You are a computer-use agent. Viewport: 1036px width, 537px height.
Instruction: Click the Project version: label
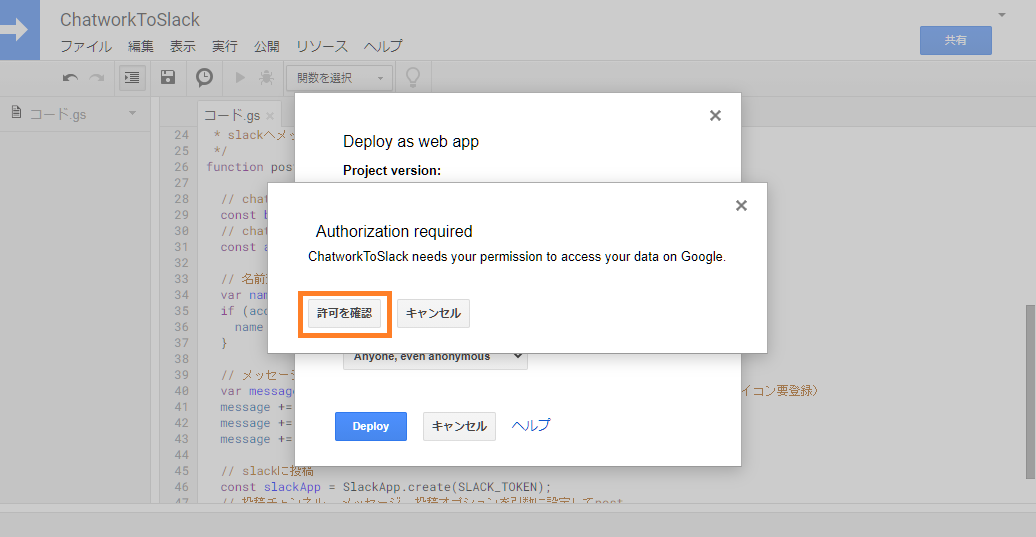[x=392, y=170]
